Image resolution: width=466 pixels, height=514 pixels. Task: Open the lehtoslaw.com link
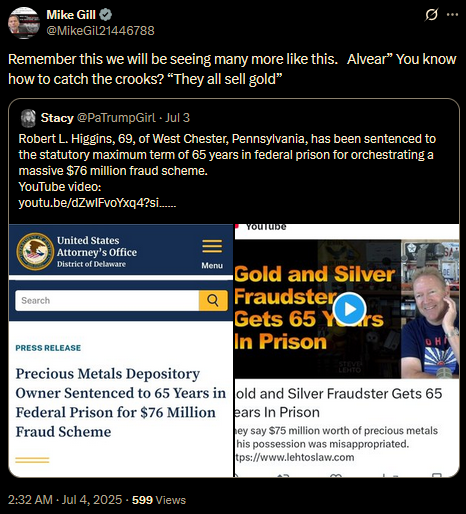[295, 457]
